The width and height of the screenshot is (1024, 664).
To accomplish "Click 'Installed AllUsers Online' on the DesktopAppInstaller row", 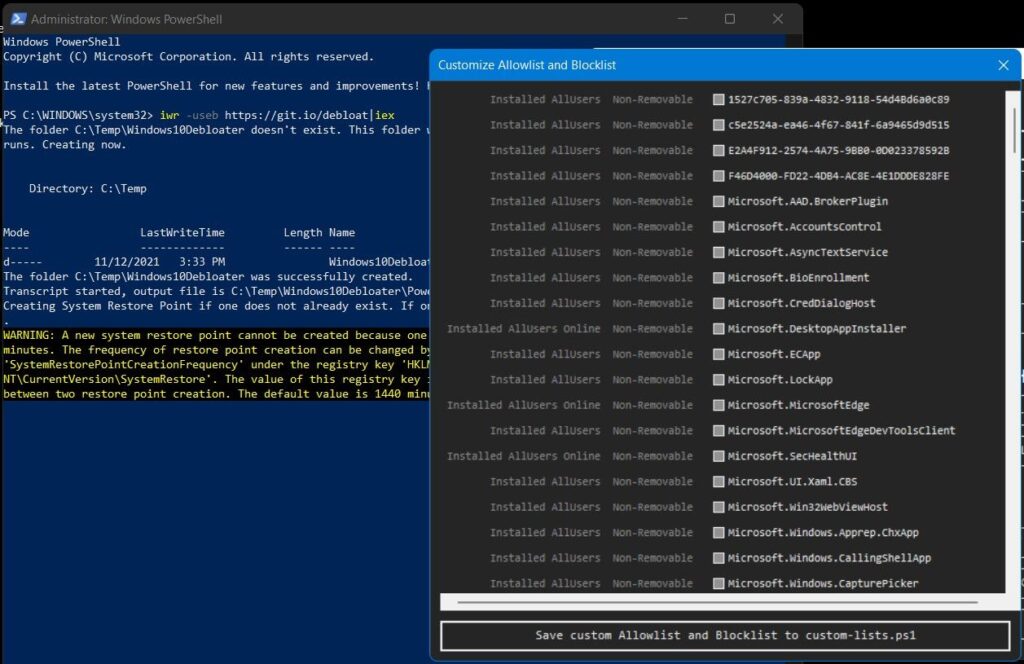I will tap(523, 328).
